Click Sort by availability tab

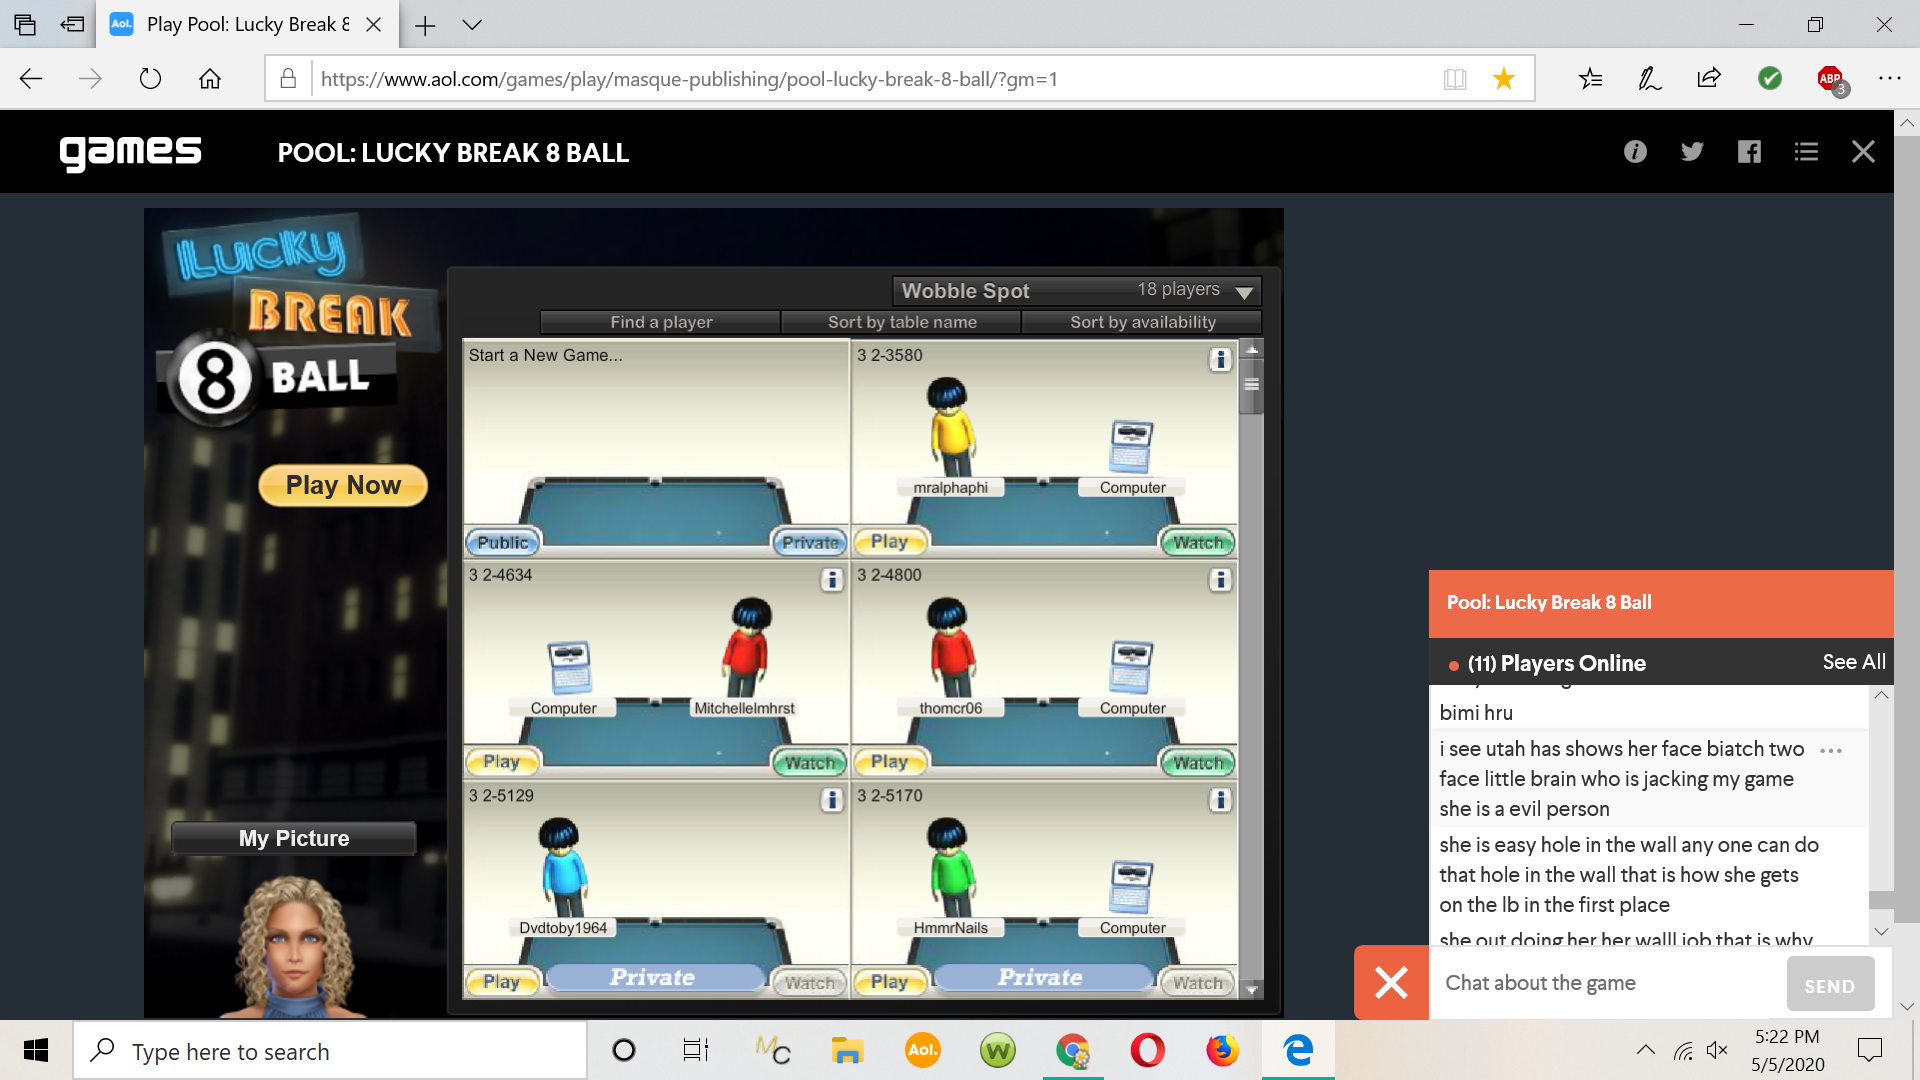[x=1142, y=322]
